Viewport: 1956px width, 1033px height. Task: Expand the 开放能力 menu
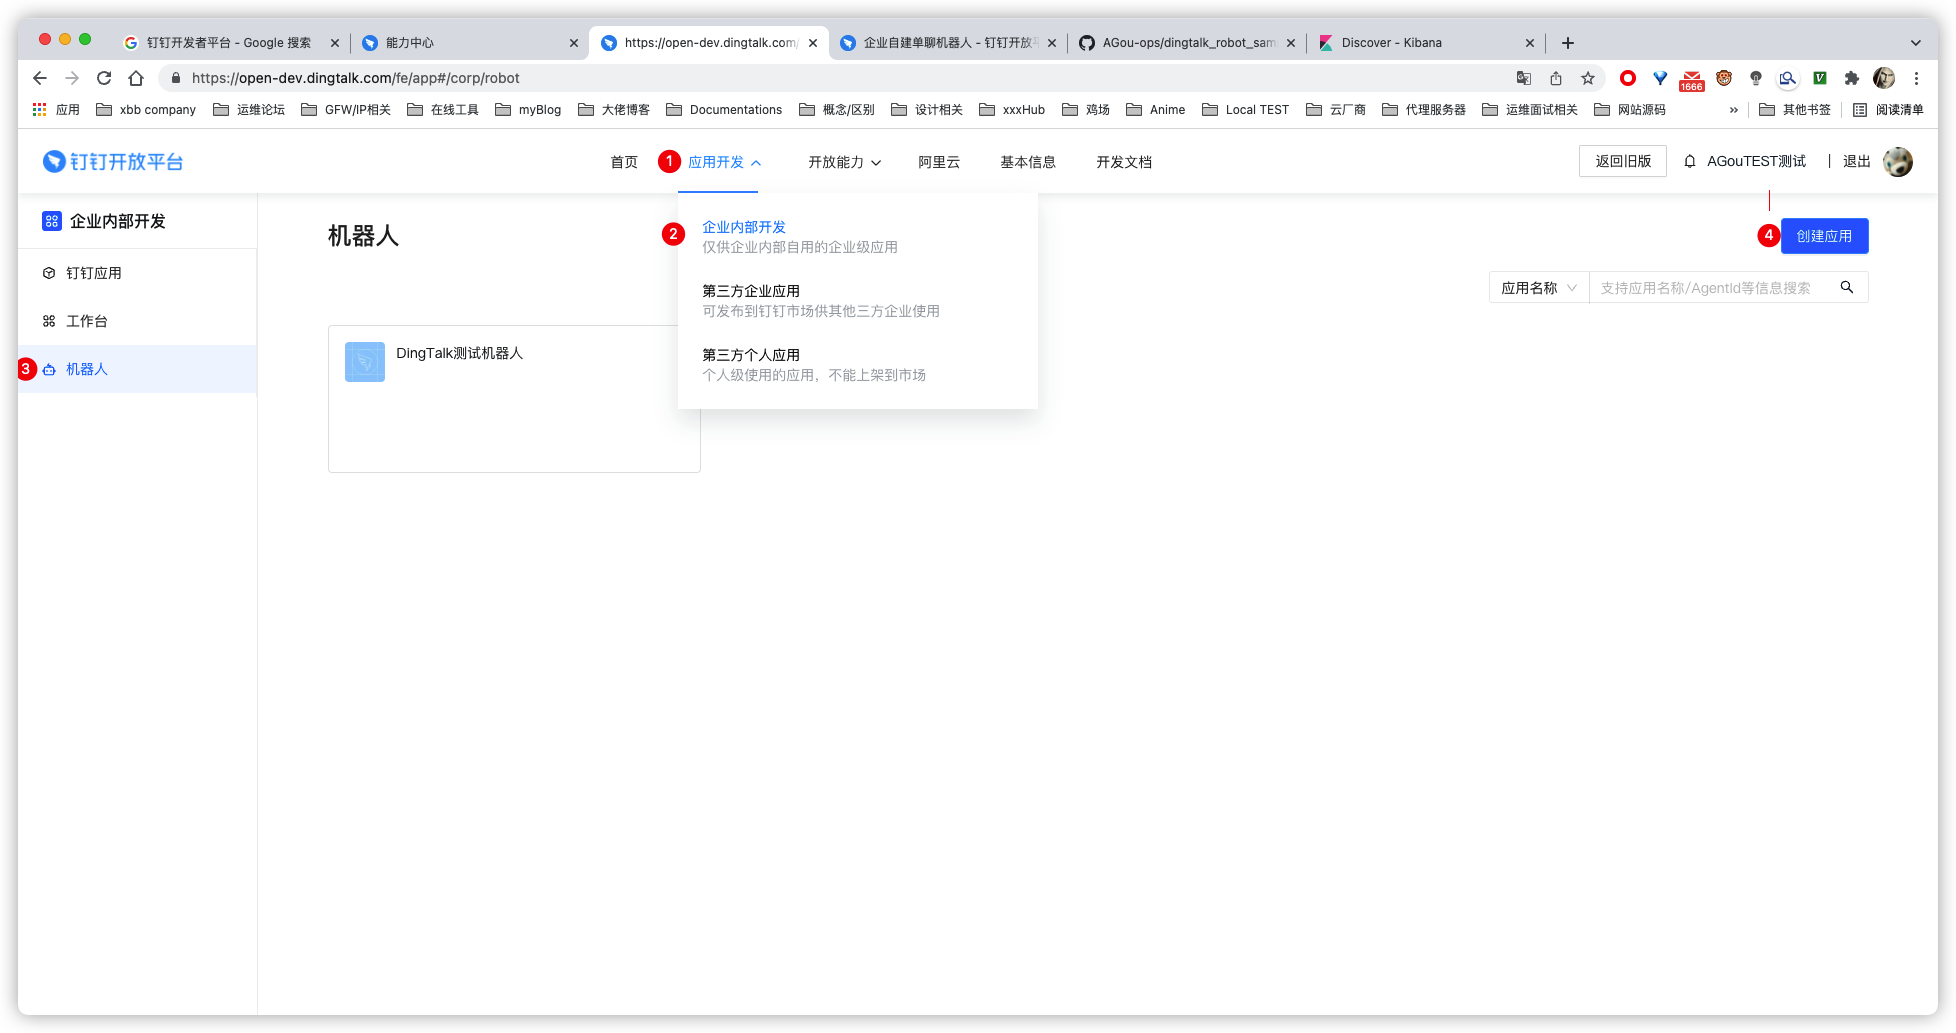click(x=844, y=162)
